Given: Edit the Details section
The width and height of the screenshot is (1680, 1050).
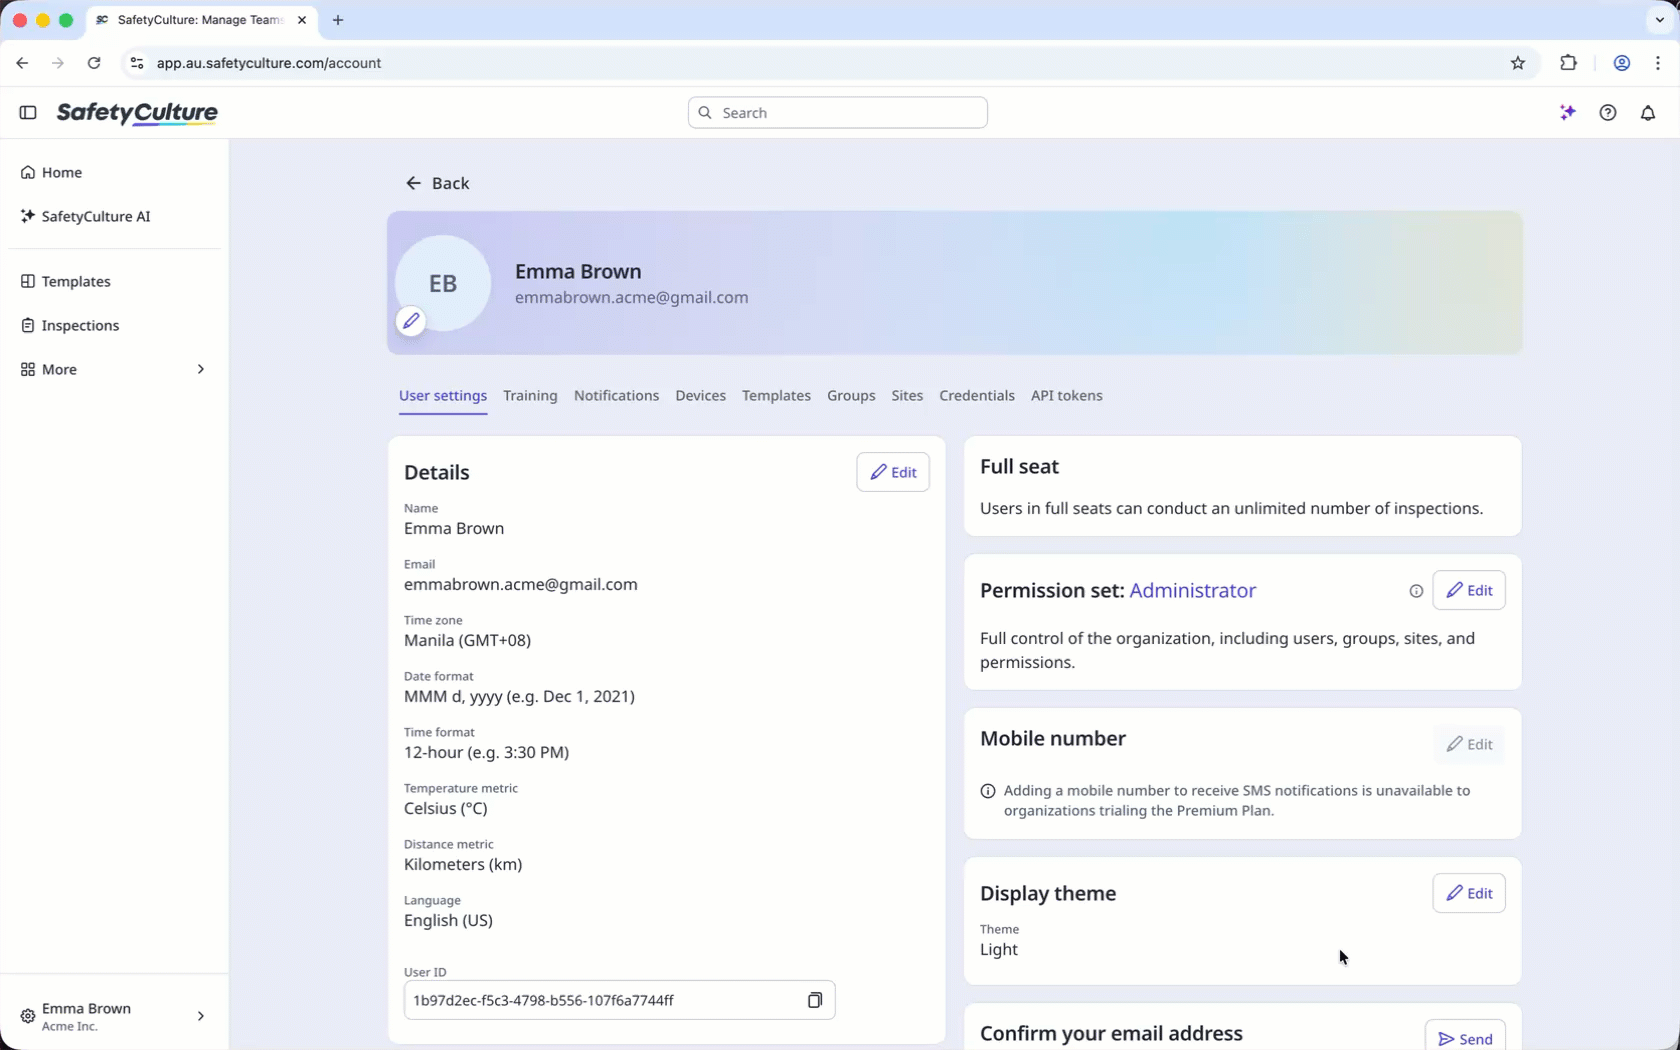Looking at the screenshot, I should click(893, 472).
